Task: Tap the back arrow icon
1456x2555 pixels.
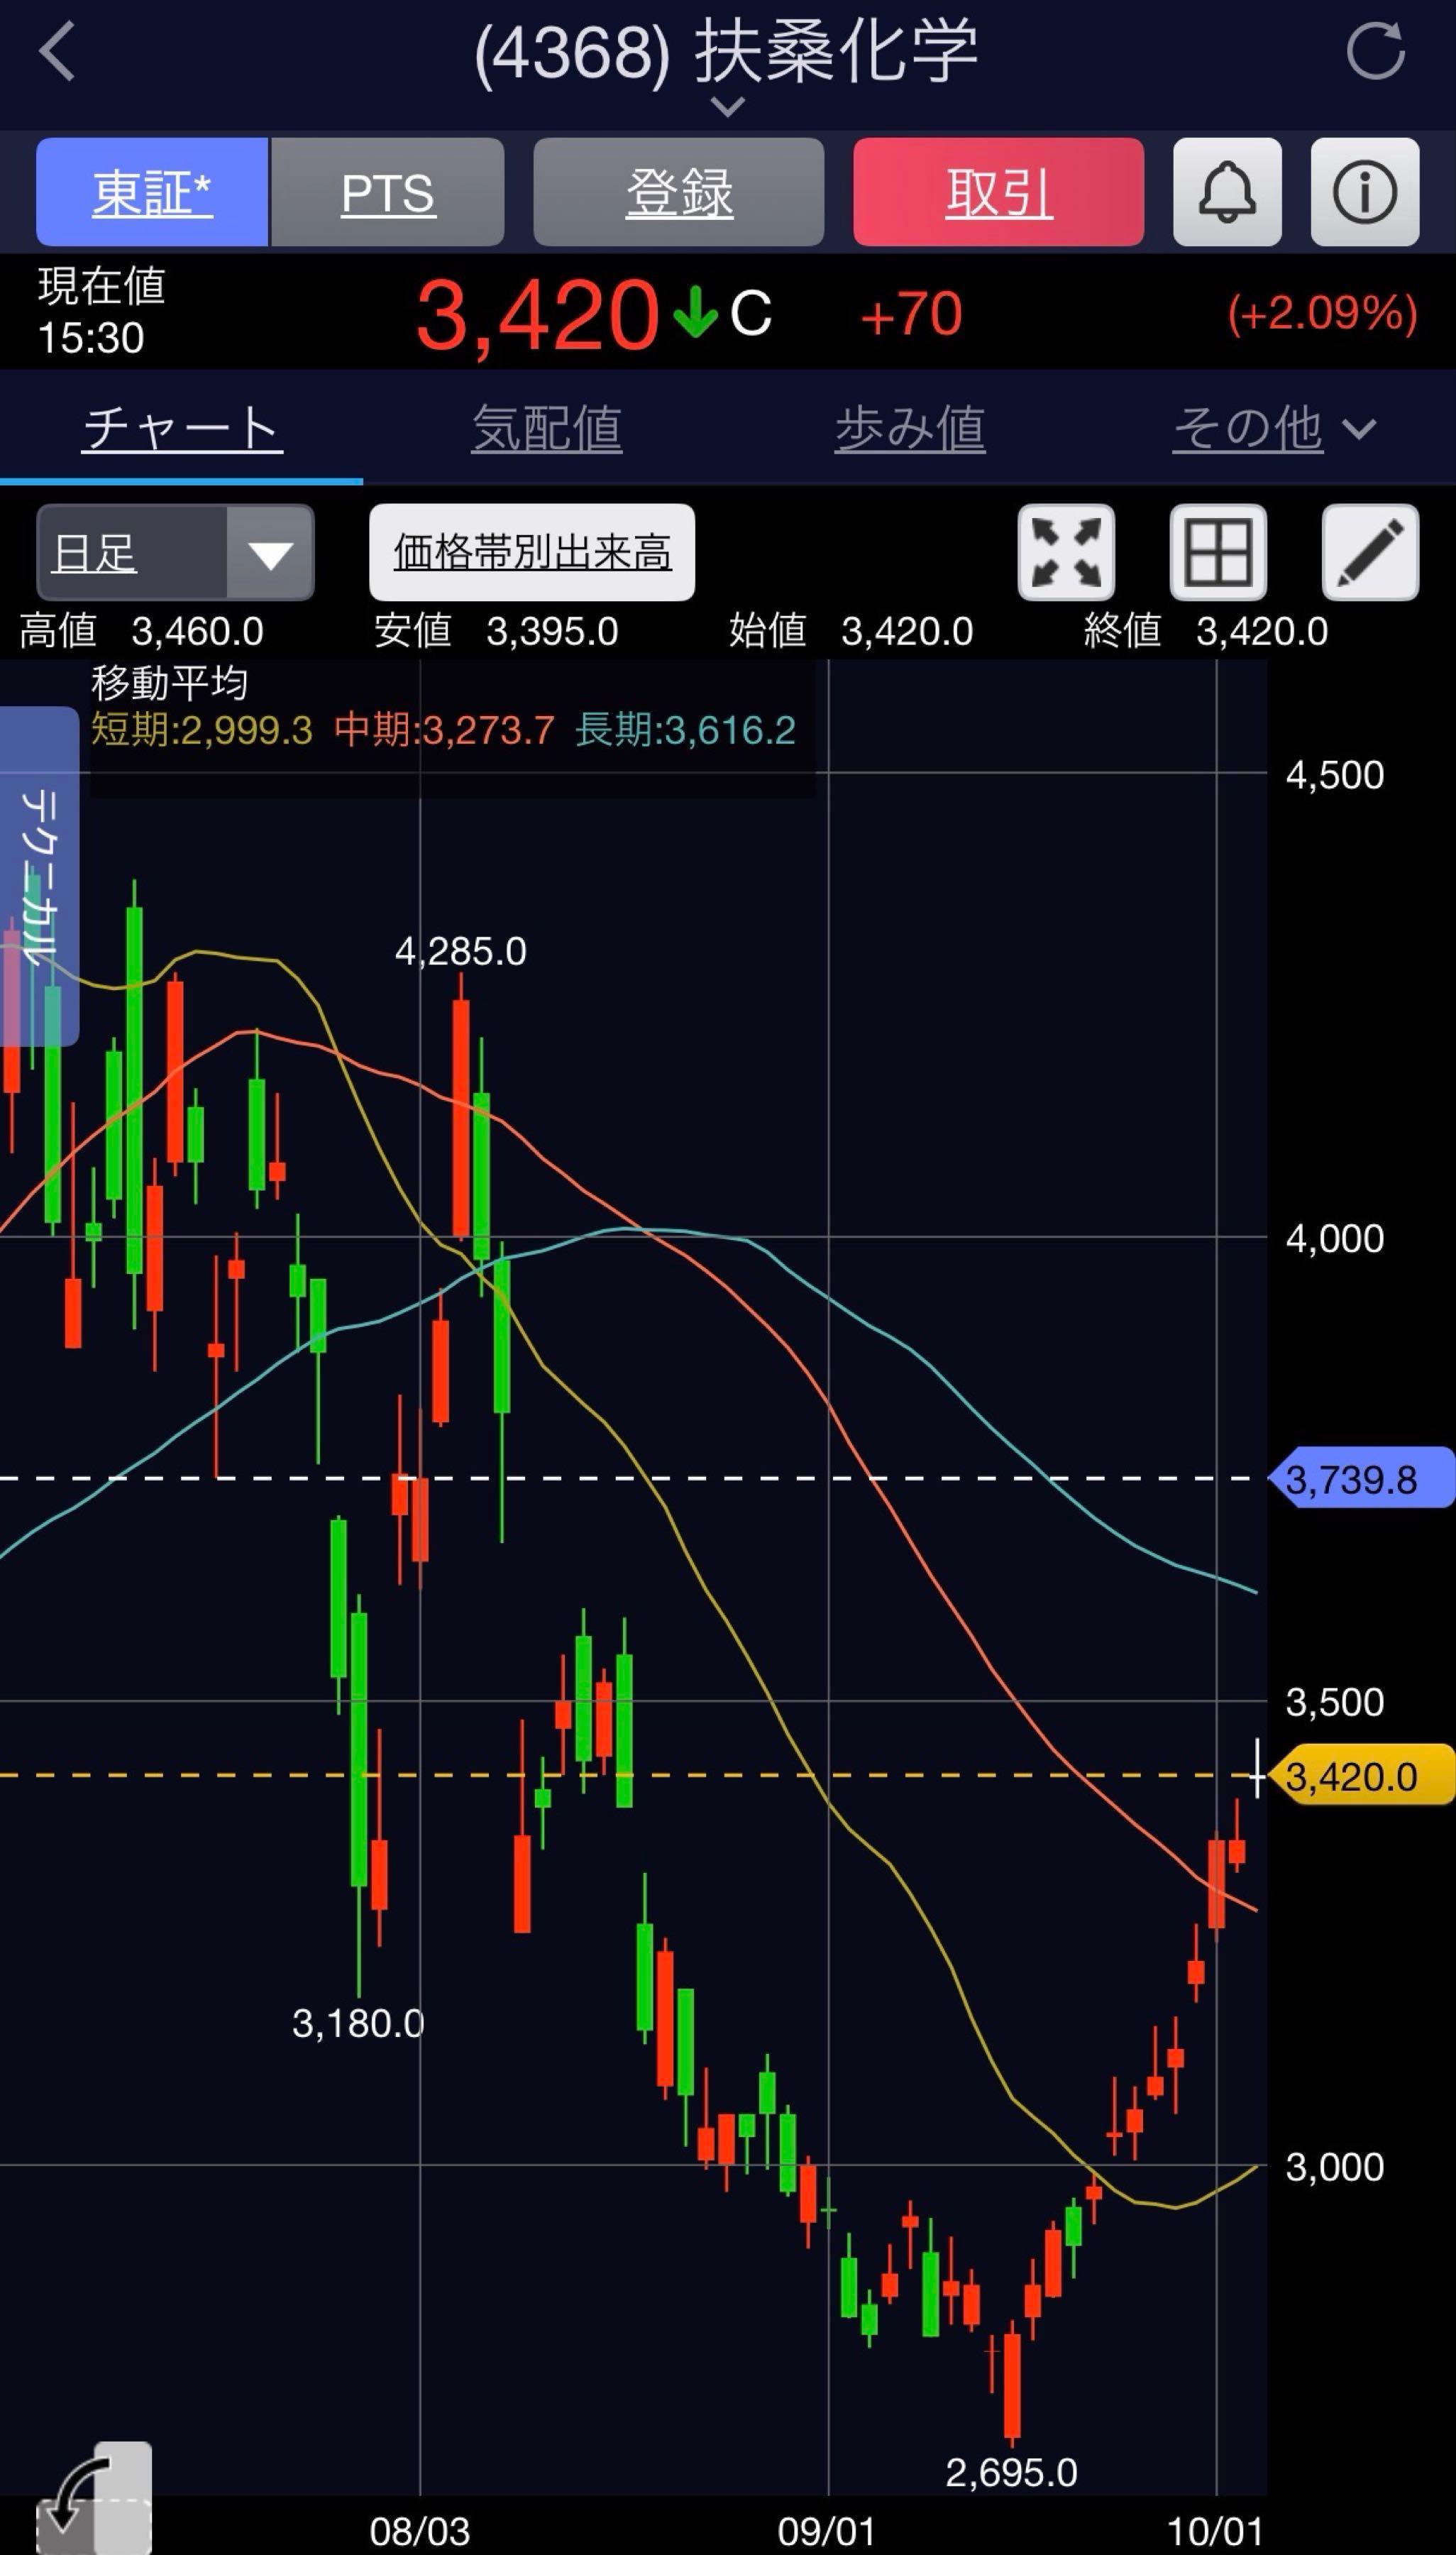Action: tap(57, 51)
